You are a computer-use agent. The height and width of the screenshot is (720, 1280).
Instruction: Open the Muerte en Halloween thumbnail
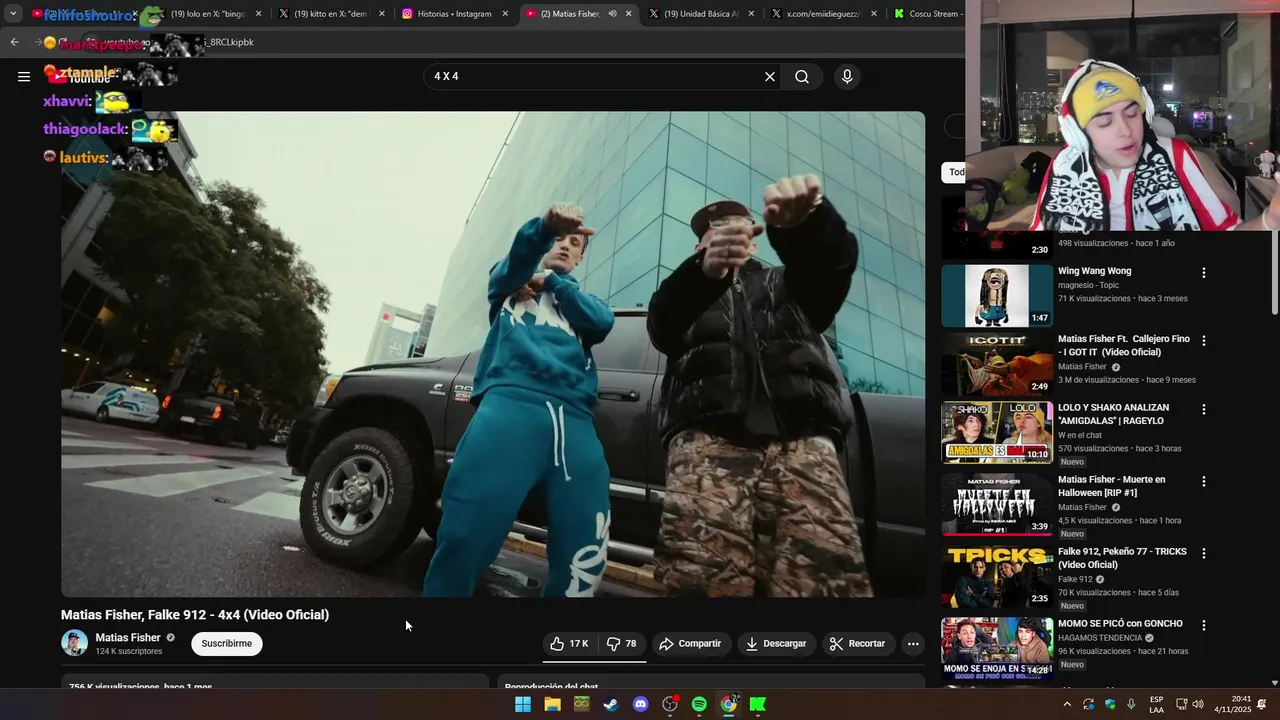[x=997, y=505]
